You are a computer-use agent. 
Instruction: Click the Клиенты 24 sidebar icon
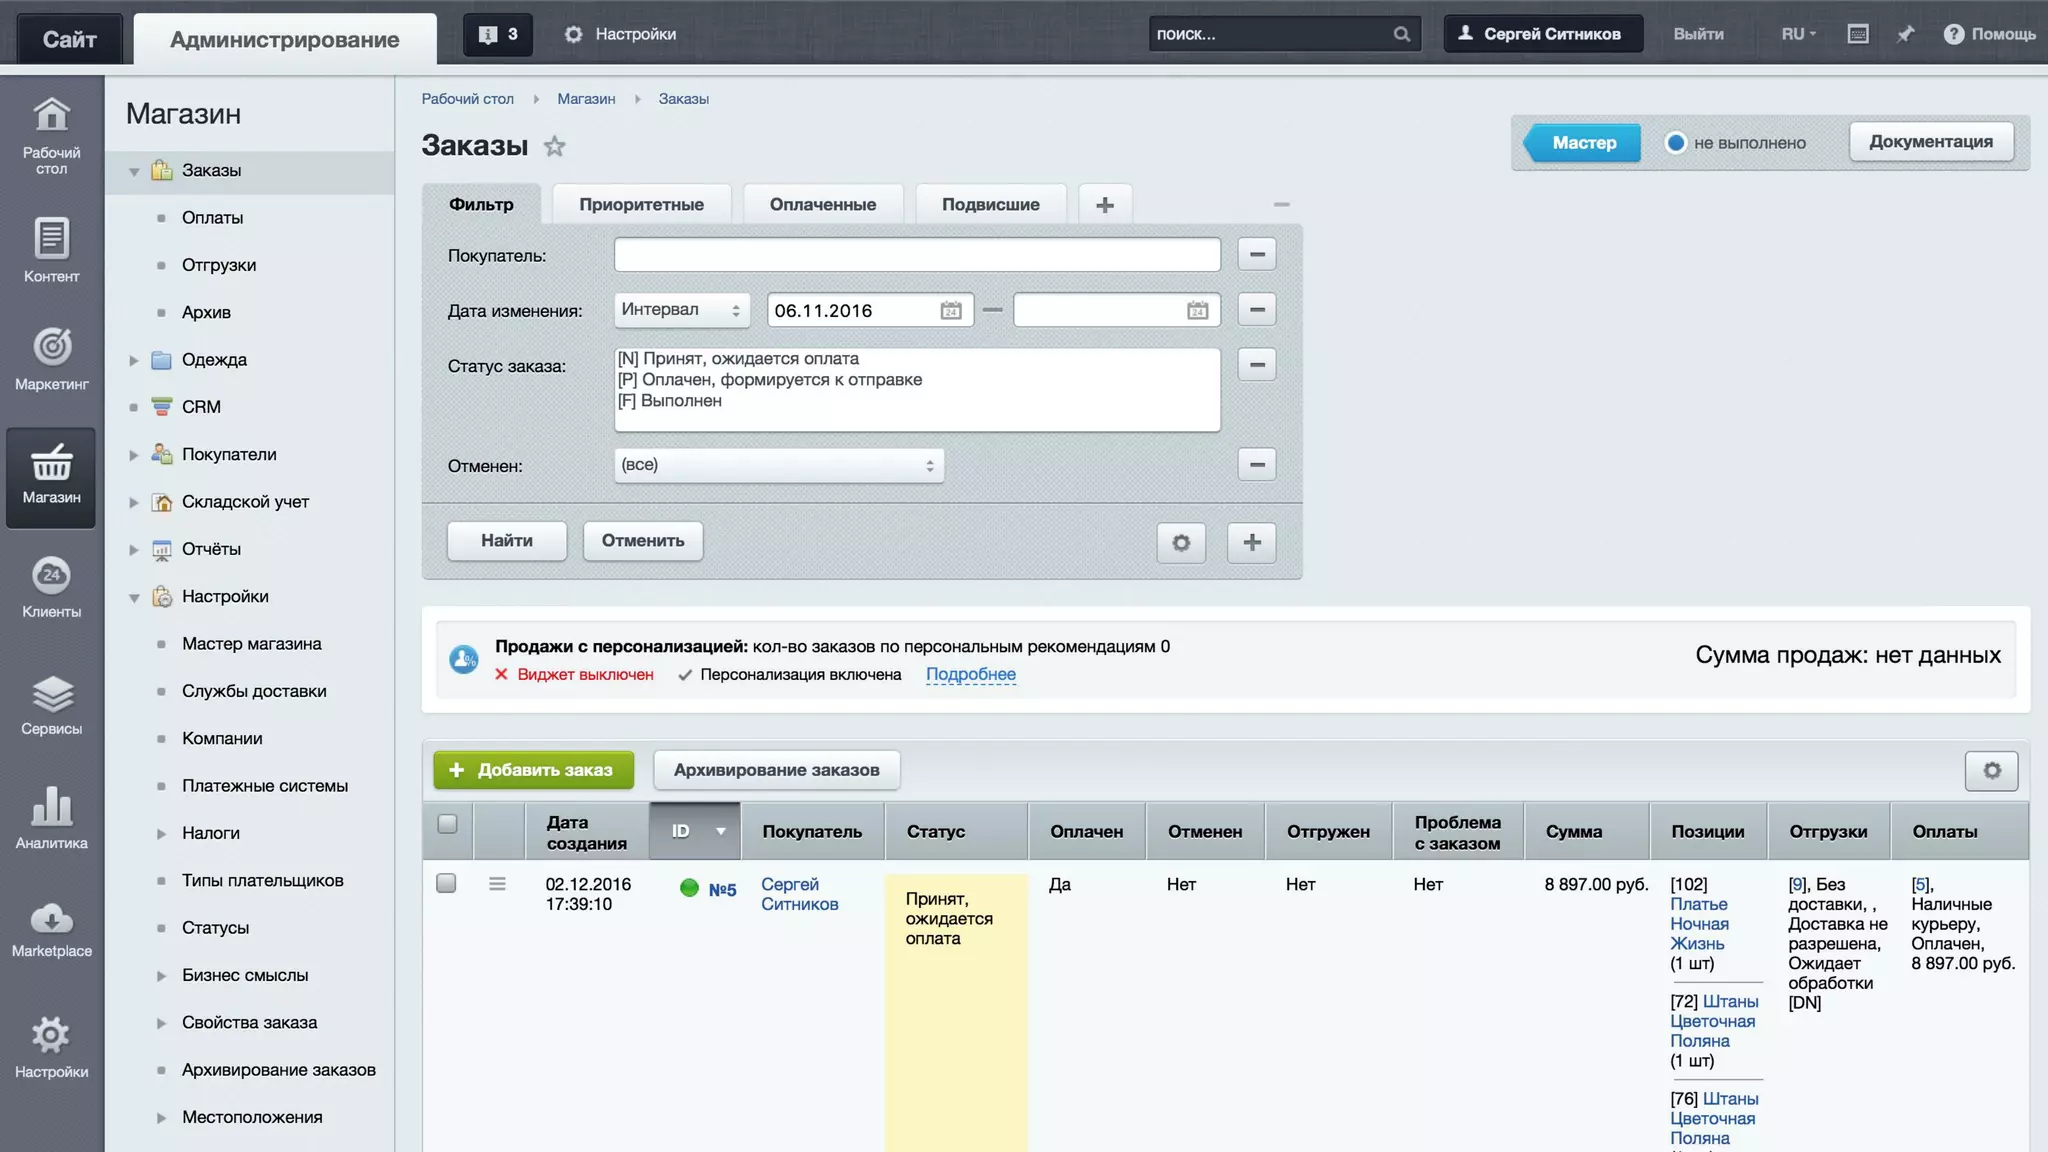pyautogui.click(x=51, y=576)
